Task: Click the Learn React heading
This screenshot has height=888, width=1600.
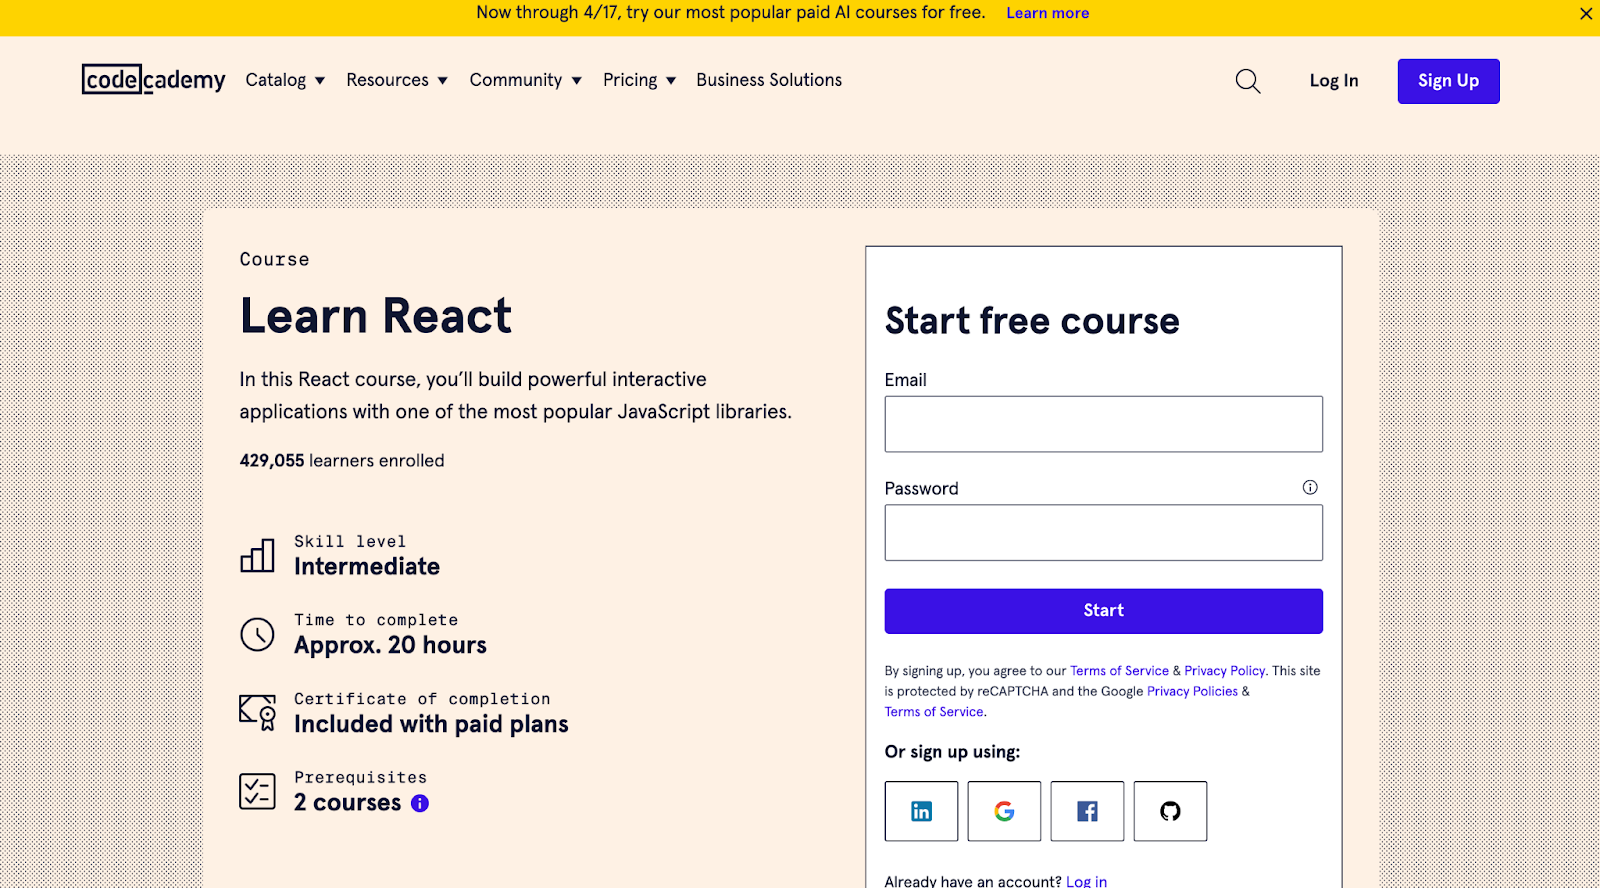Action: coord(376,316)
